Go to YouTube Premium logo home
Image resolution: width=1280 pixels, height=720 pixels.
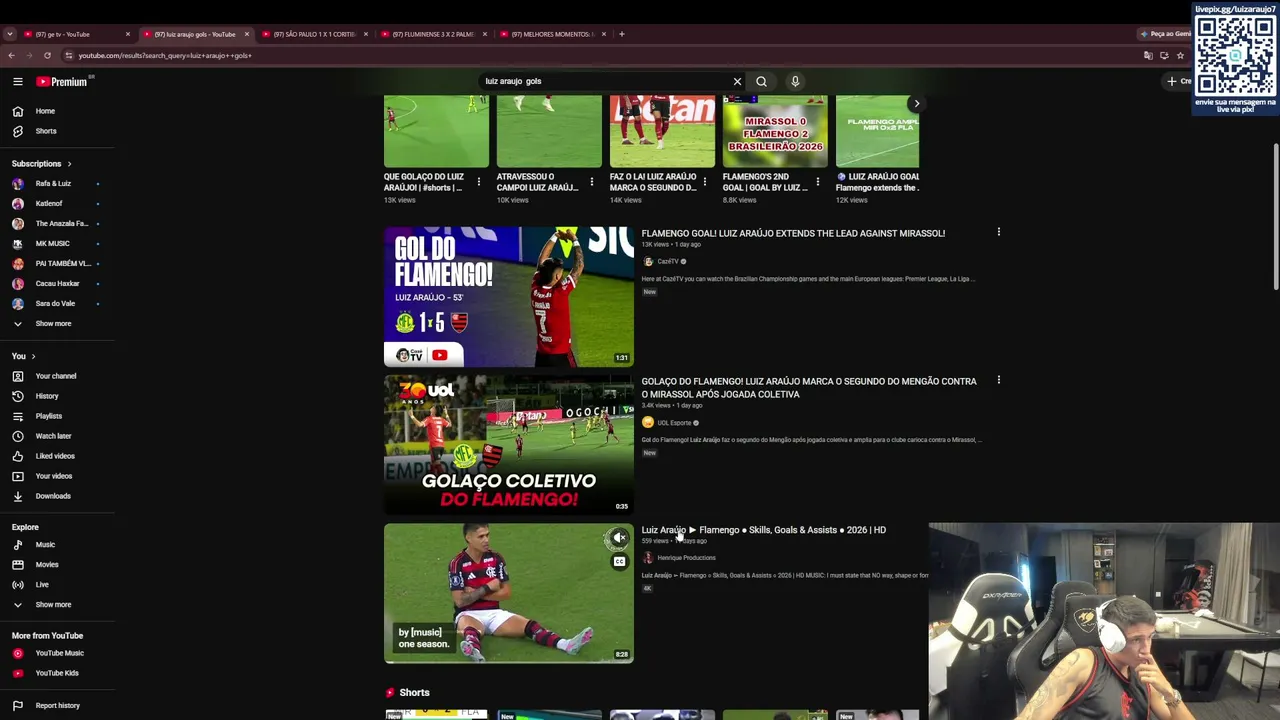point(62,82)
